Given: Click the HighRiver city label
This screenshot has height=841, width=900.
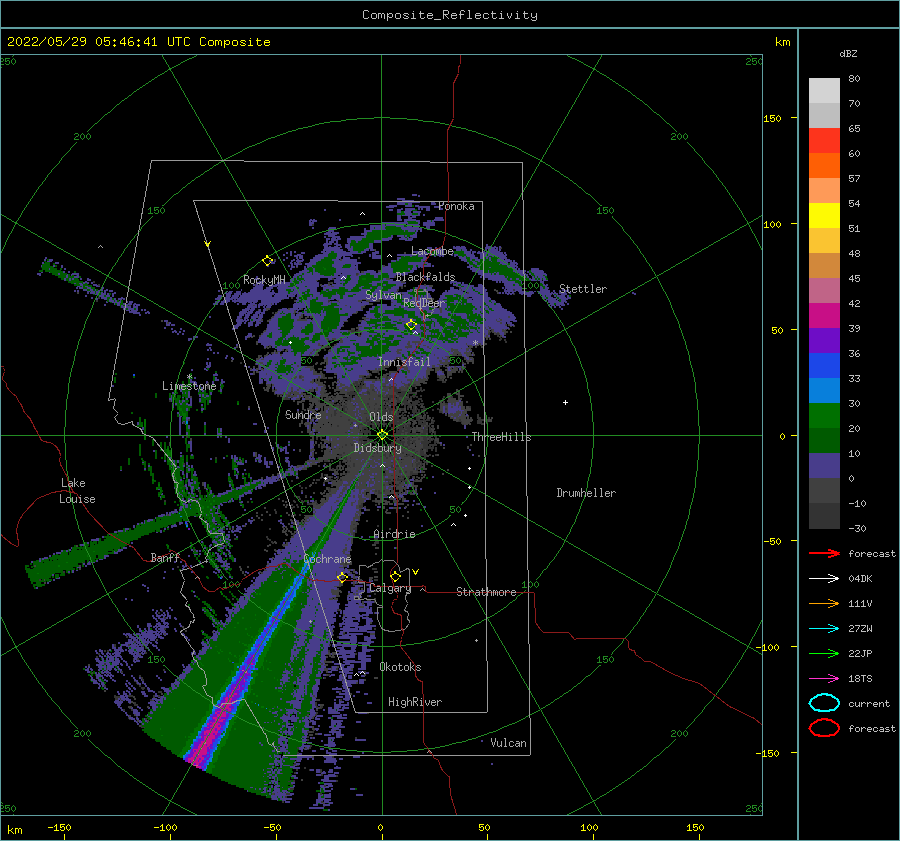Looking at the screenshot, I should 415,702.
